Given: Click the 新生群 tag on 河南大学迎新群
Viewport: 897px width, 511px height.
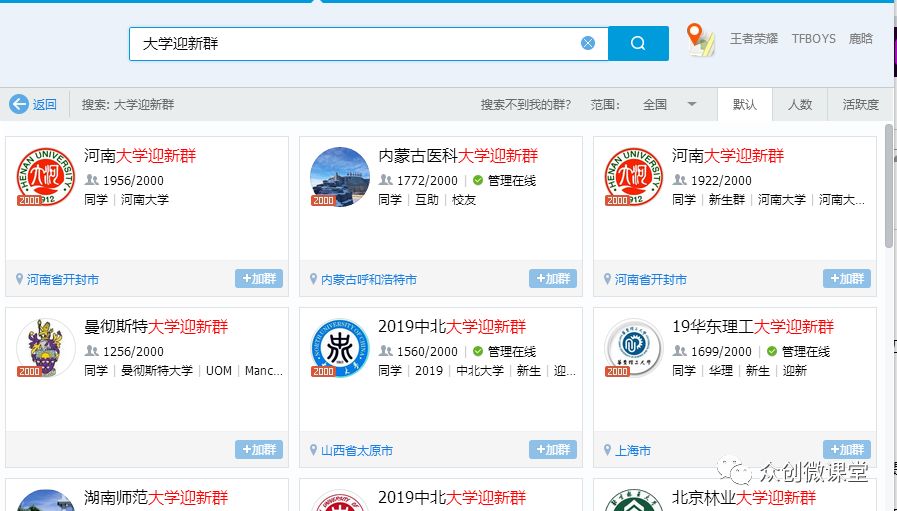Looking at the screenshot, I should point(727,199).
